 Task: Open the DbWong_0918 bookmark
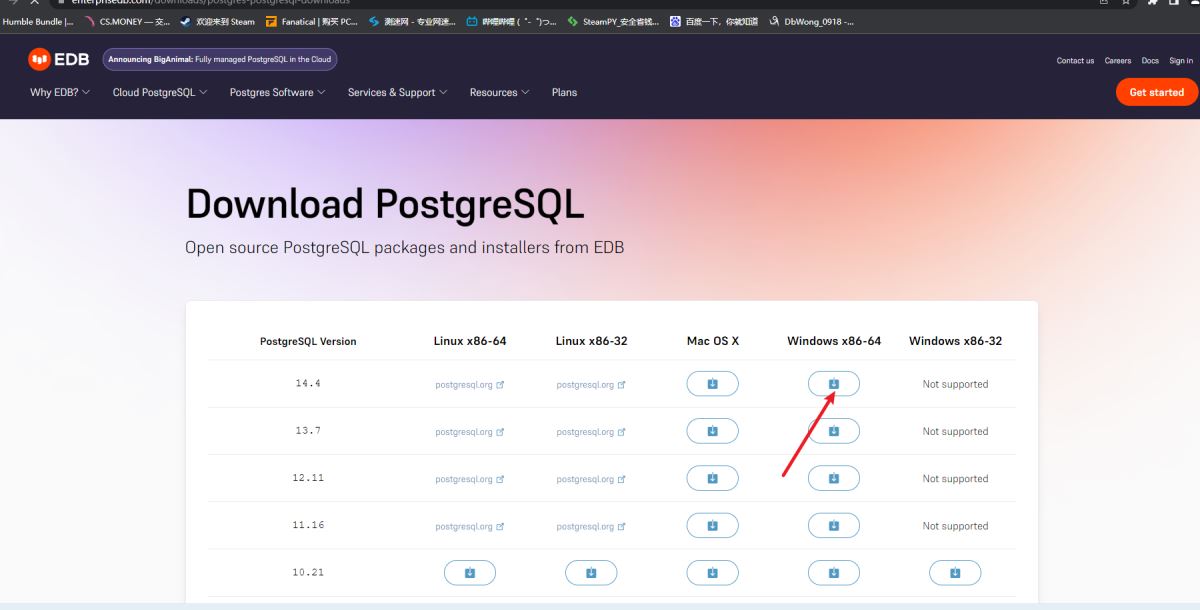(811, 21)
